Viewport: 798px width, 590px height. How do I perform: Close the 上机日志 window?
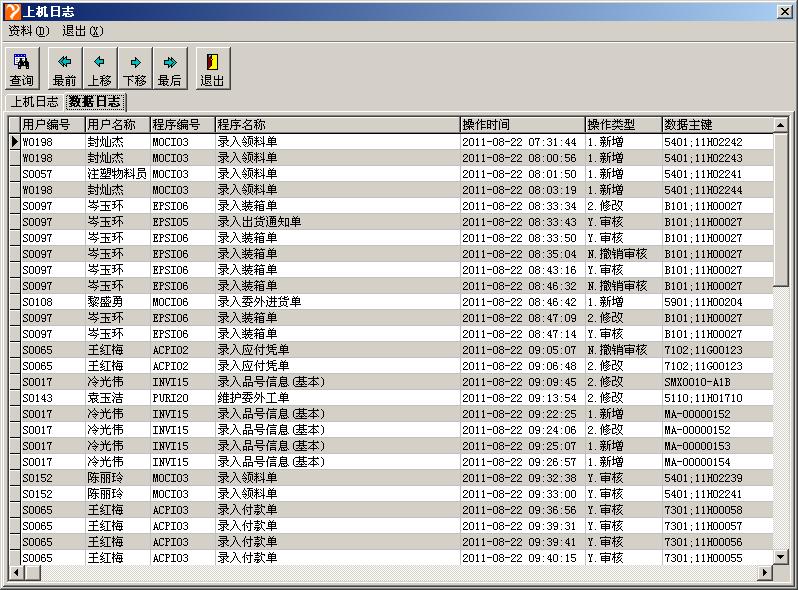coord(785,11)
